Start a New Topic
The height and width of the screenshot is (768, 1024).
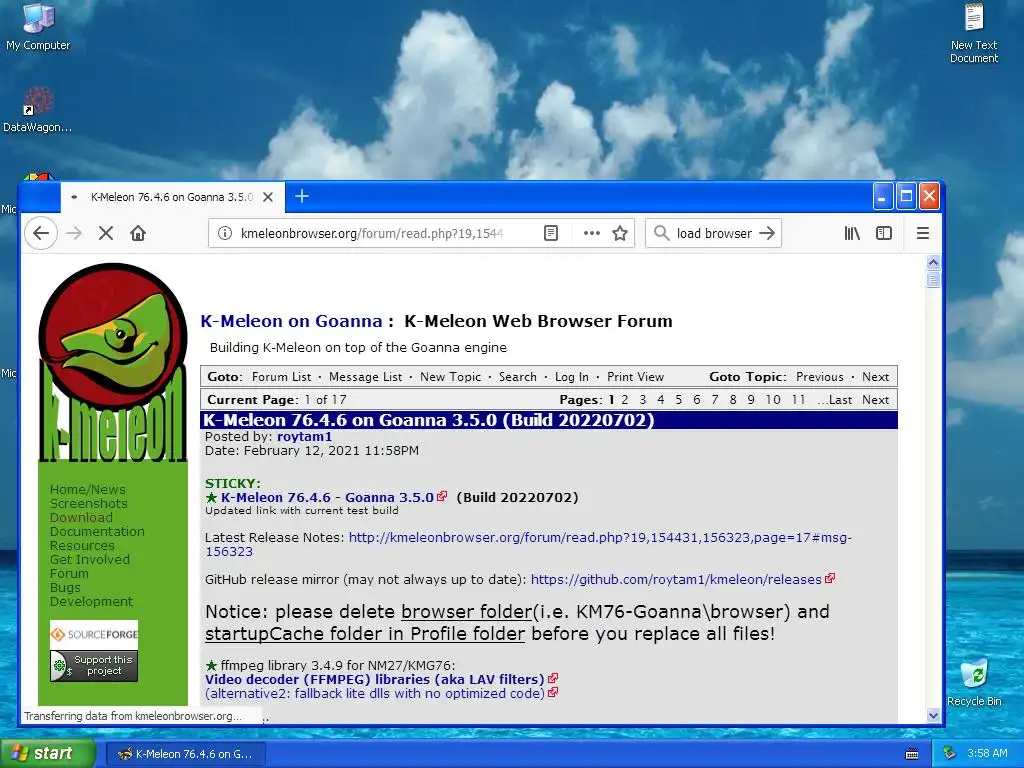click(x=451, y=377)
